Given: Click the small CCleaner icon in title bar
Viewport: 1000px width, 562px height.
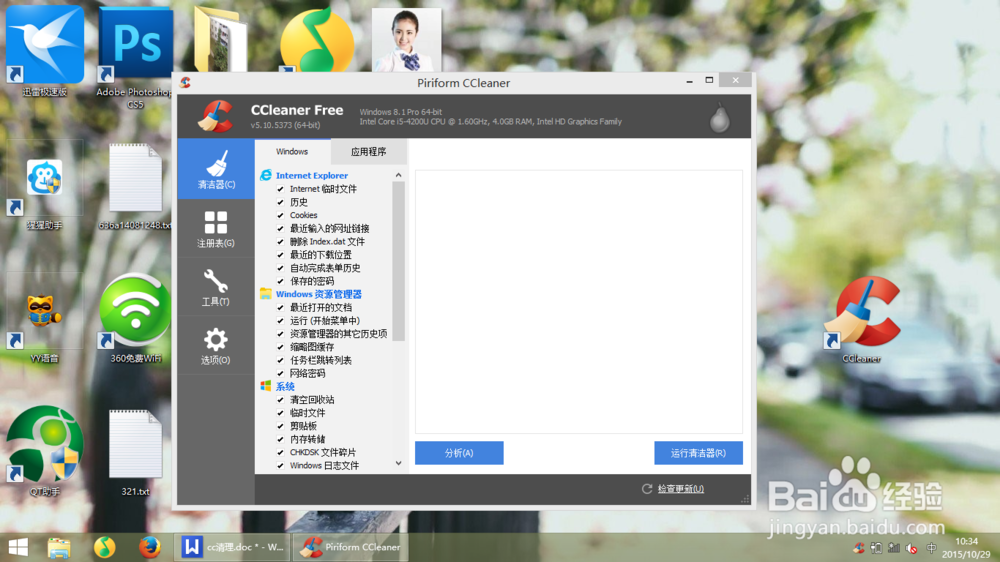Looking at the screenshot, I should pyautogui.click(x=186, y=82).
